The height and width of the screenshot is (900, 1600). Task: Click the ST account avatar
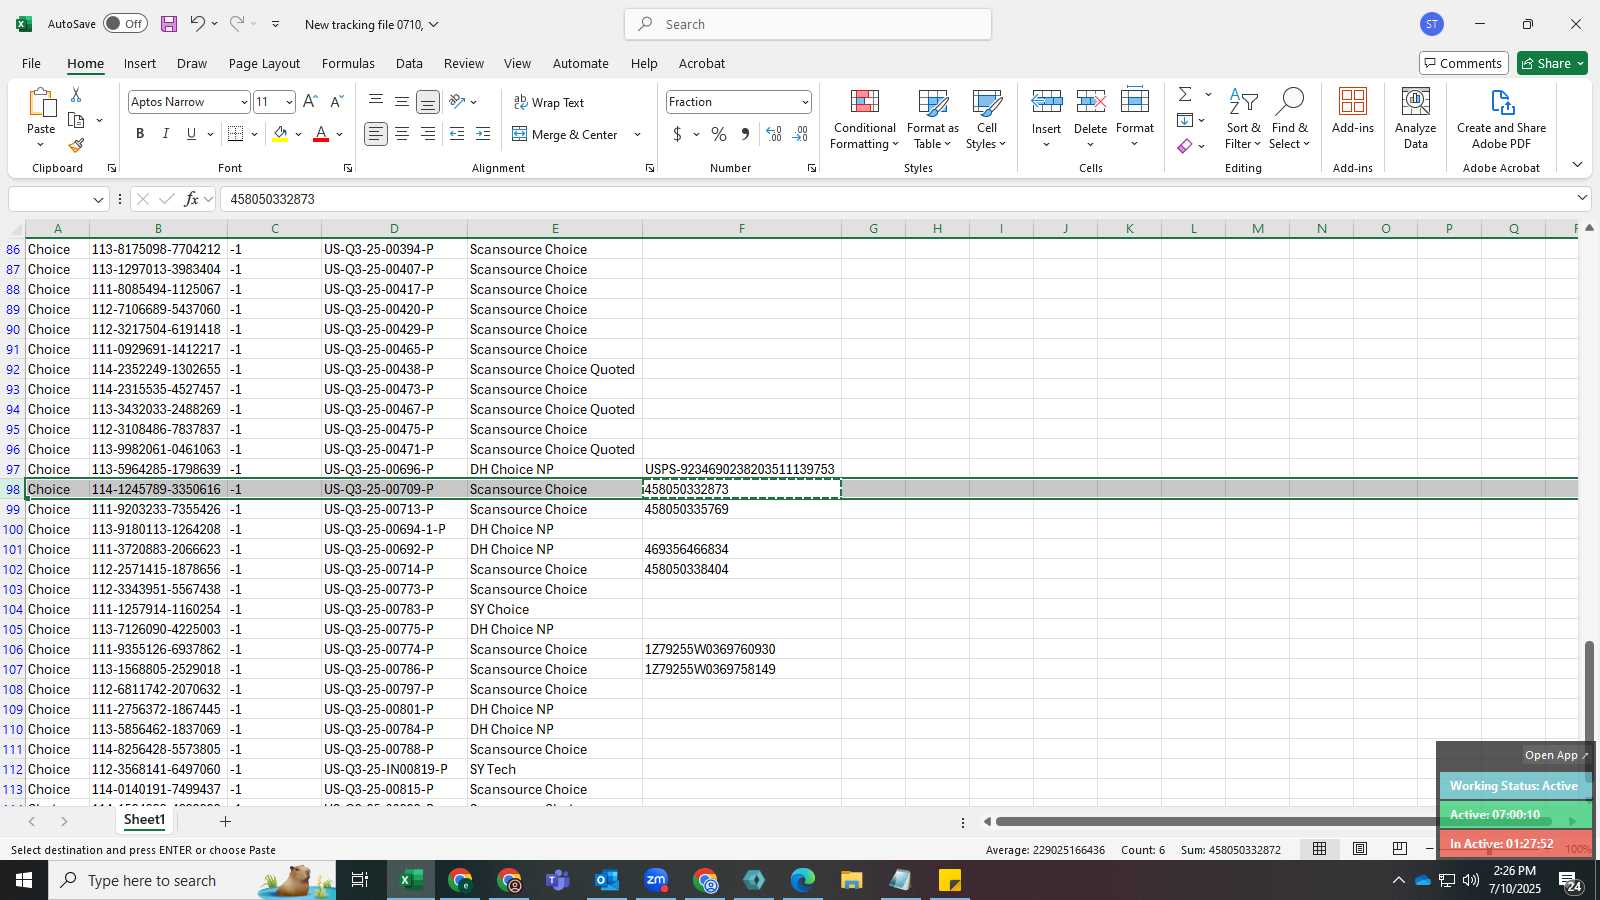tap(1432, 24)
